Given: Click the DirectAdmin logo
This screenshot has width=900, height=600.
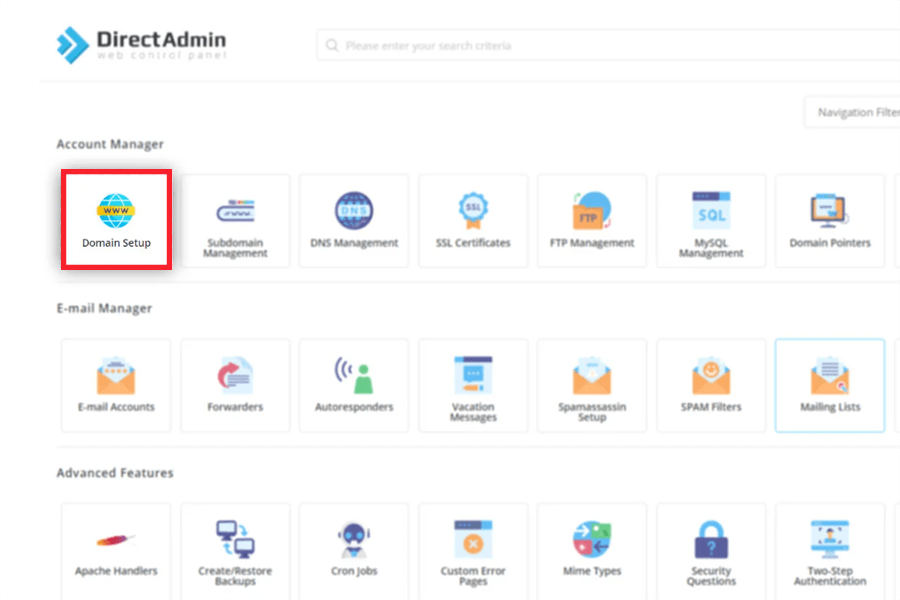Looking at the screenshot, I should 141,44.
